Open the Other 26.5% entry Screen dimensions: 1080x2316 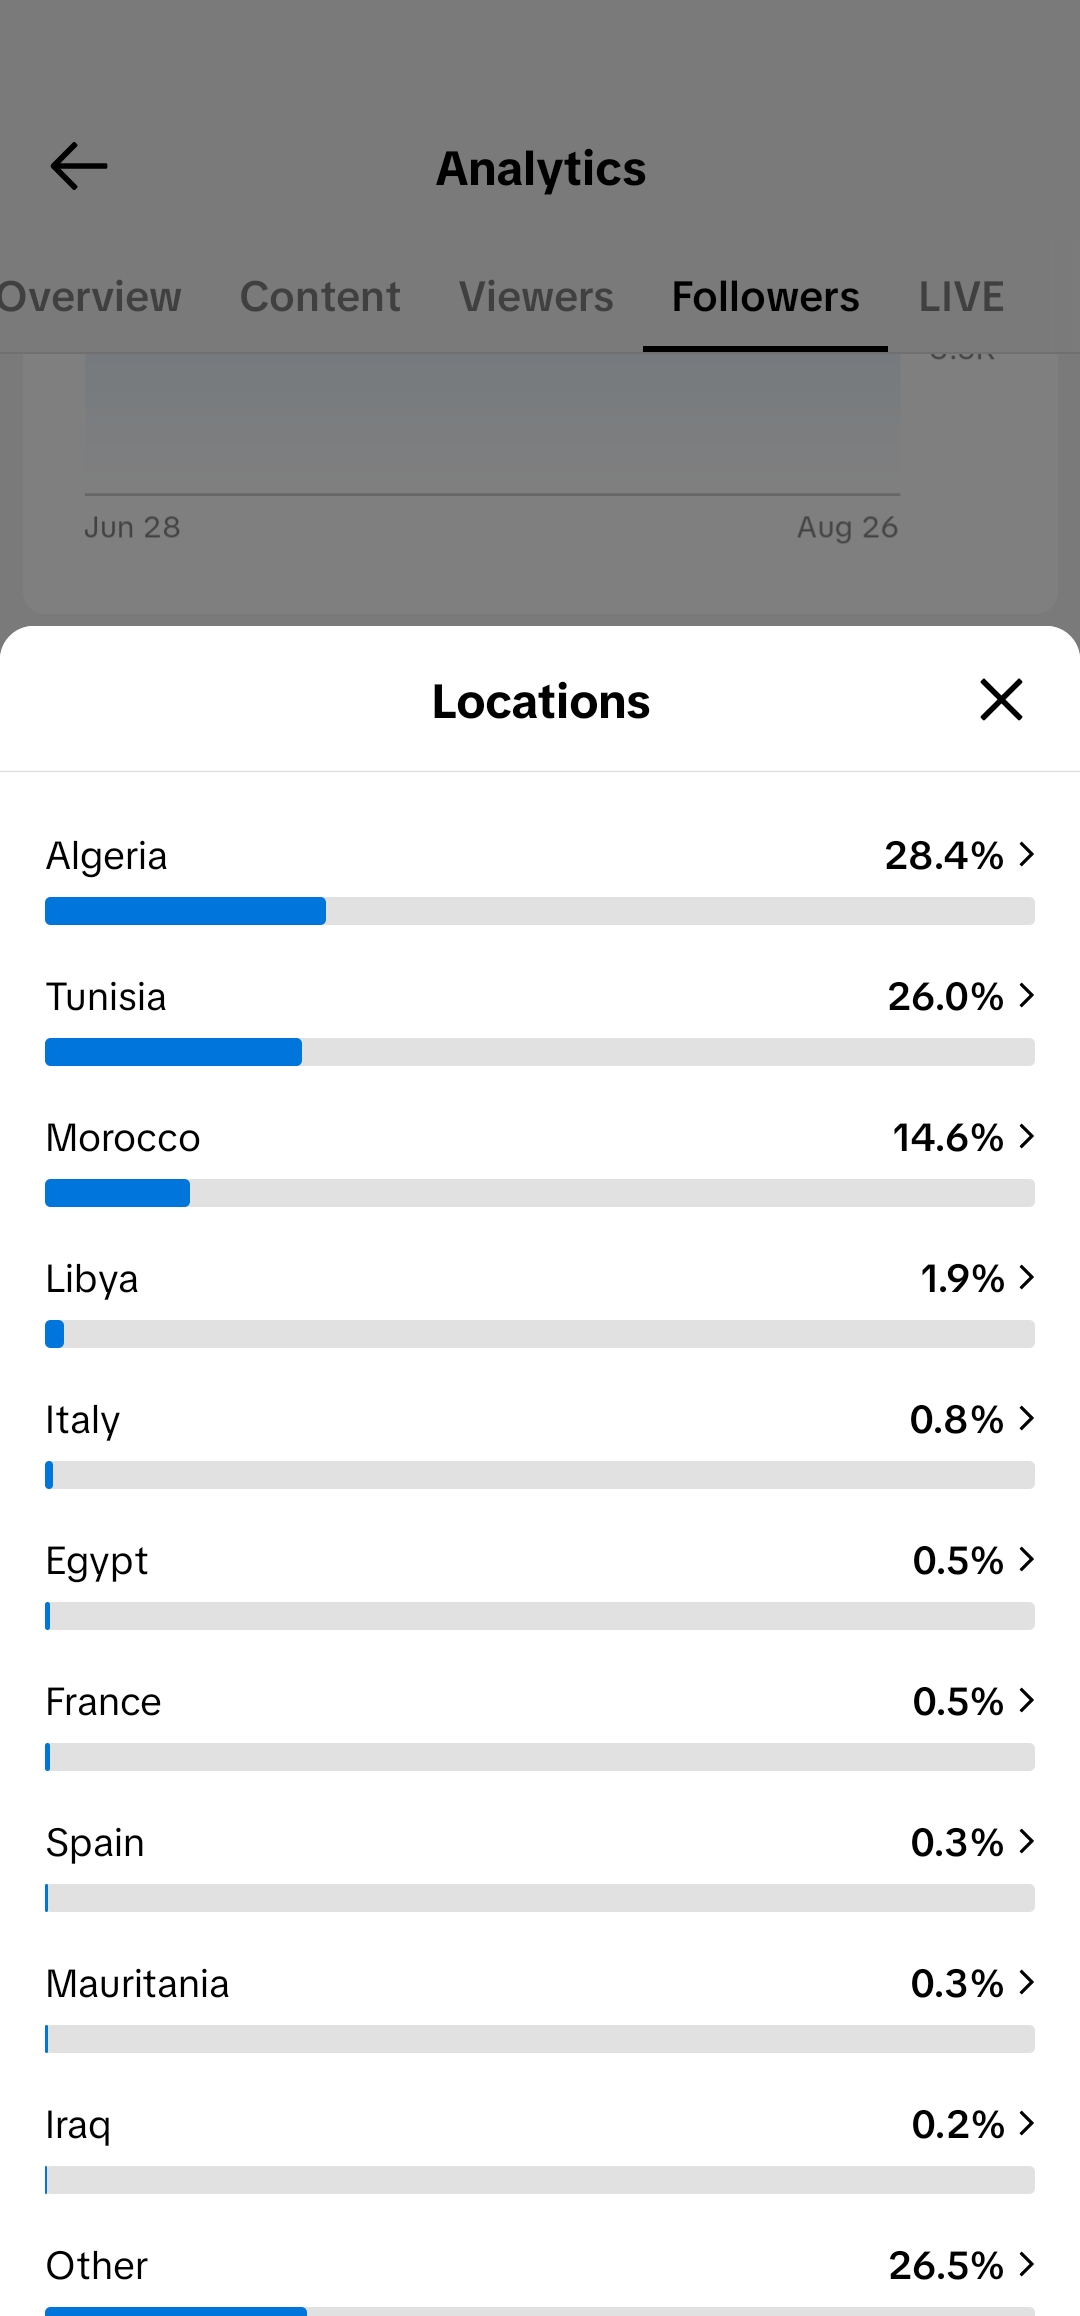(540, 2282)
